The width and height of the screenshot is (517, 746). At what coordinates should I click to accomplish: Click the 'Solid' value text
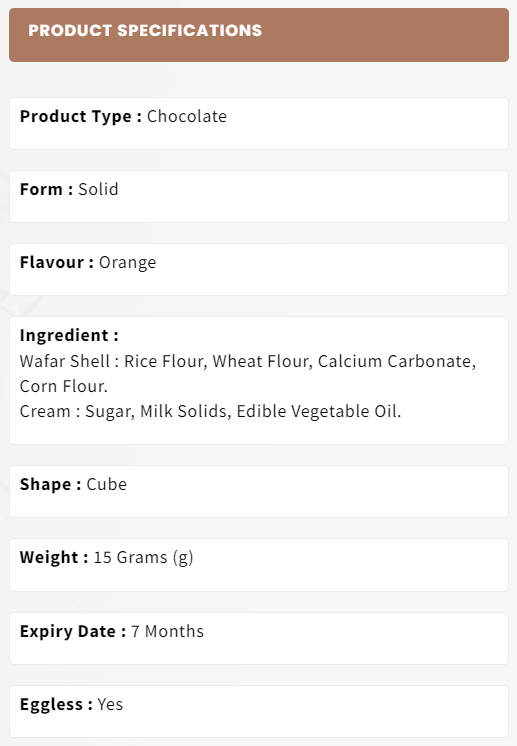tap(98, 189)
